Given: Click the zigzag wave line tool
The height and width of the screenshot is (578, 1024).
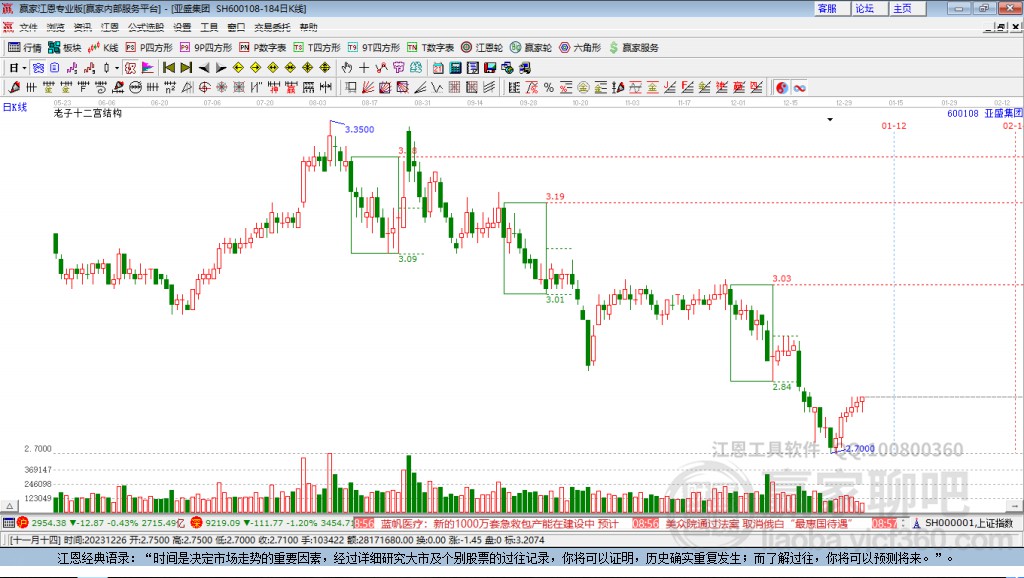Looking at the screenshot, I should click(437, 88).
